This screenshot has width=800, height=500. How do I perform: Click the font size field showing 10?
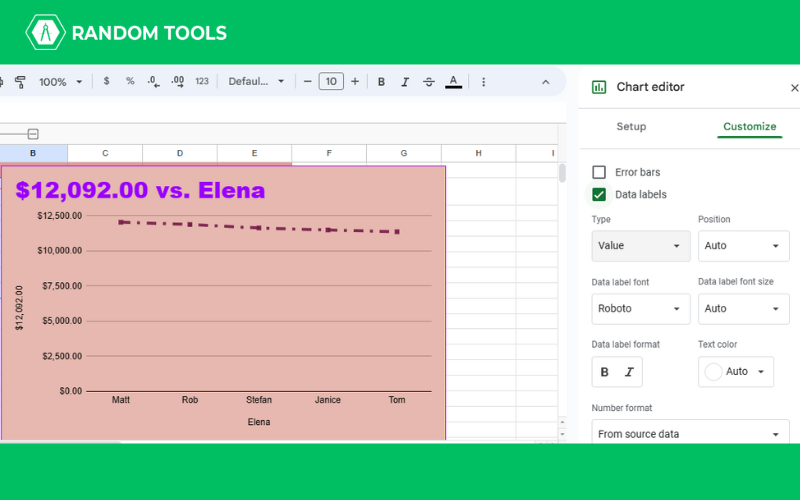point(331,82)
